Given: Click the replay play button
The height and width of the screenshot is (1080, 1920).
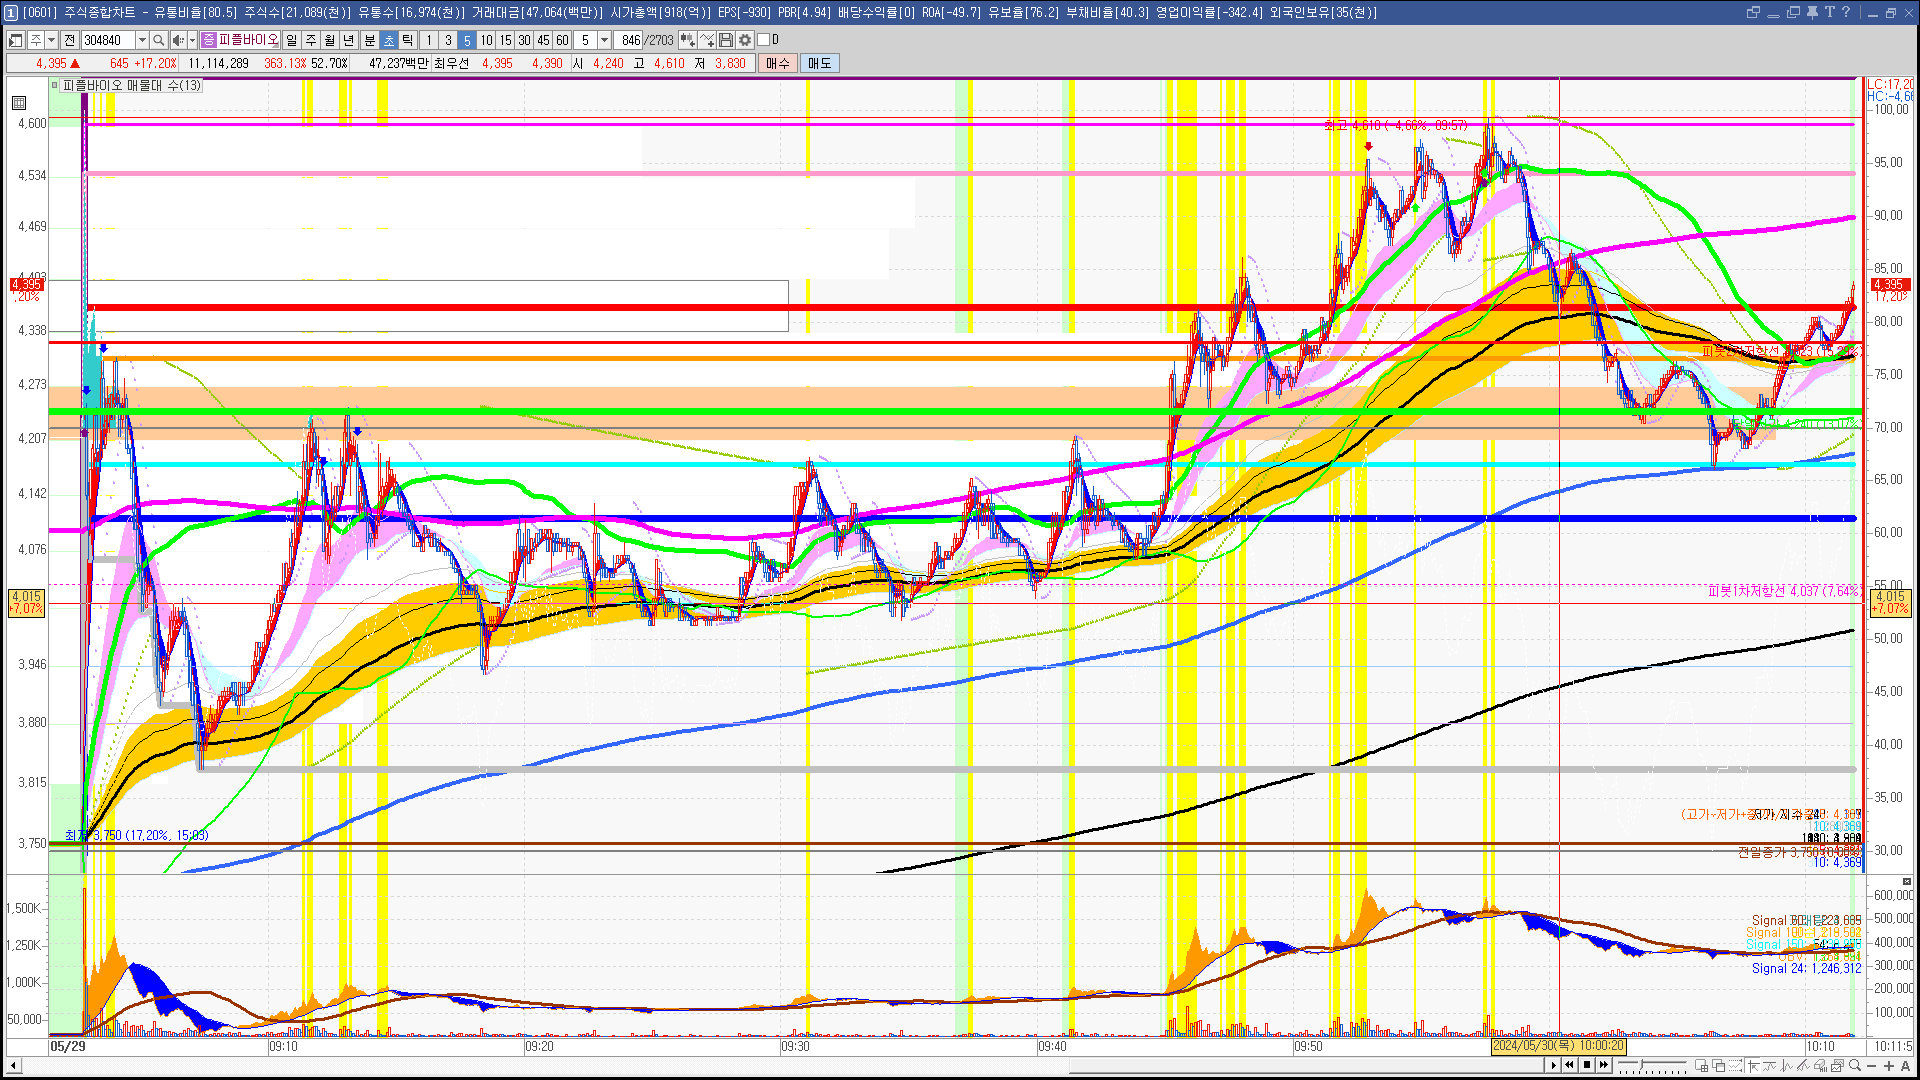Looking at the screenshot, I should tap(1553, 1065).
